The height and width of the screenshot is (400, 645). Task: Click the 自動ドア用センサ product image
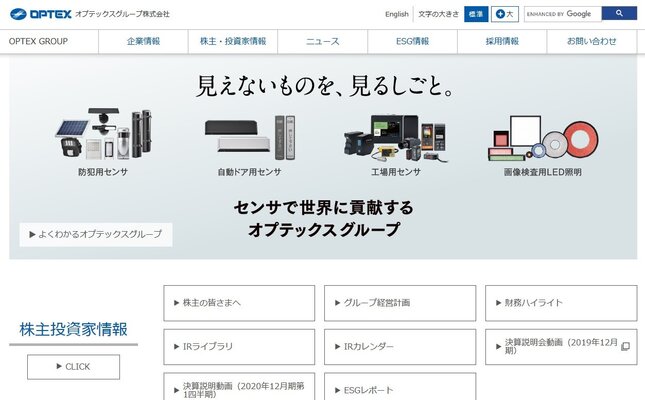click(x=250, y=137)
